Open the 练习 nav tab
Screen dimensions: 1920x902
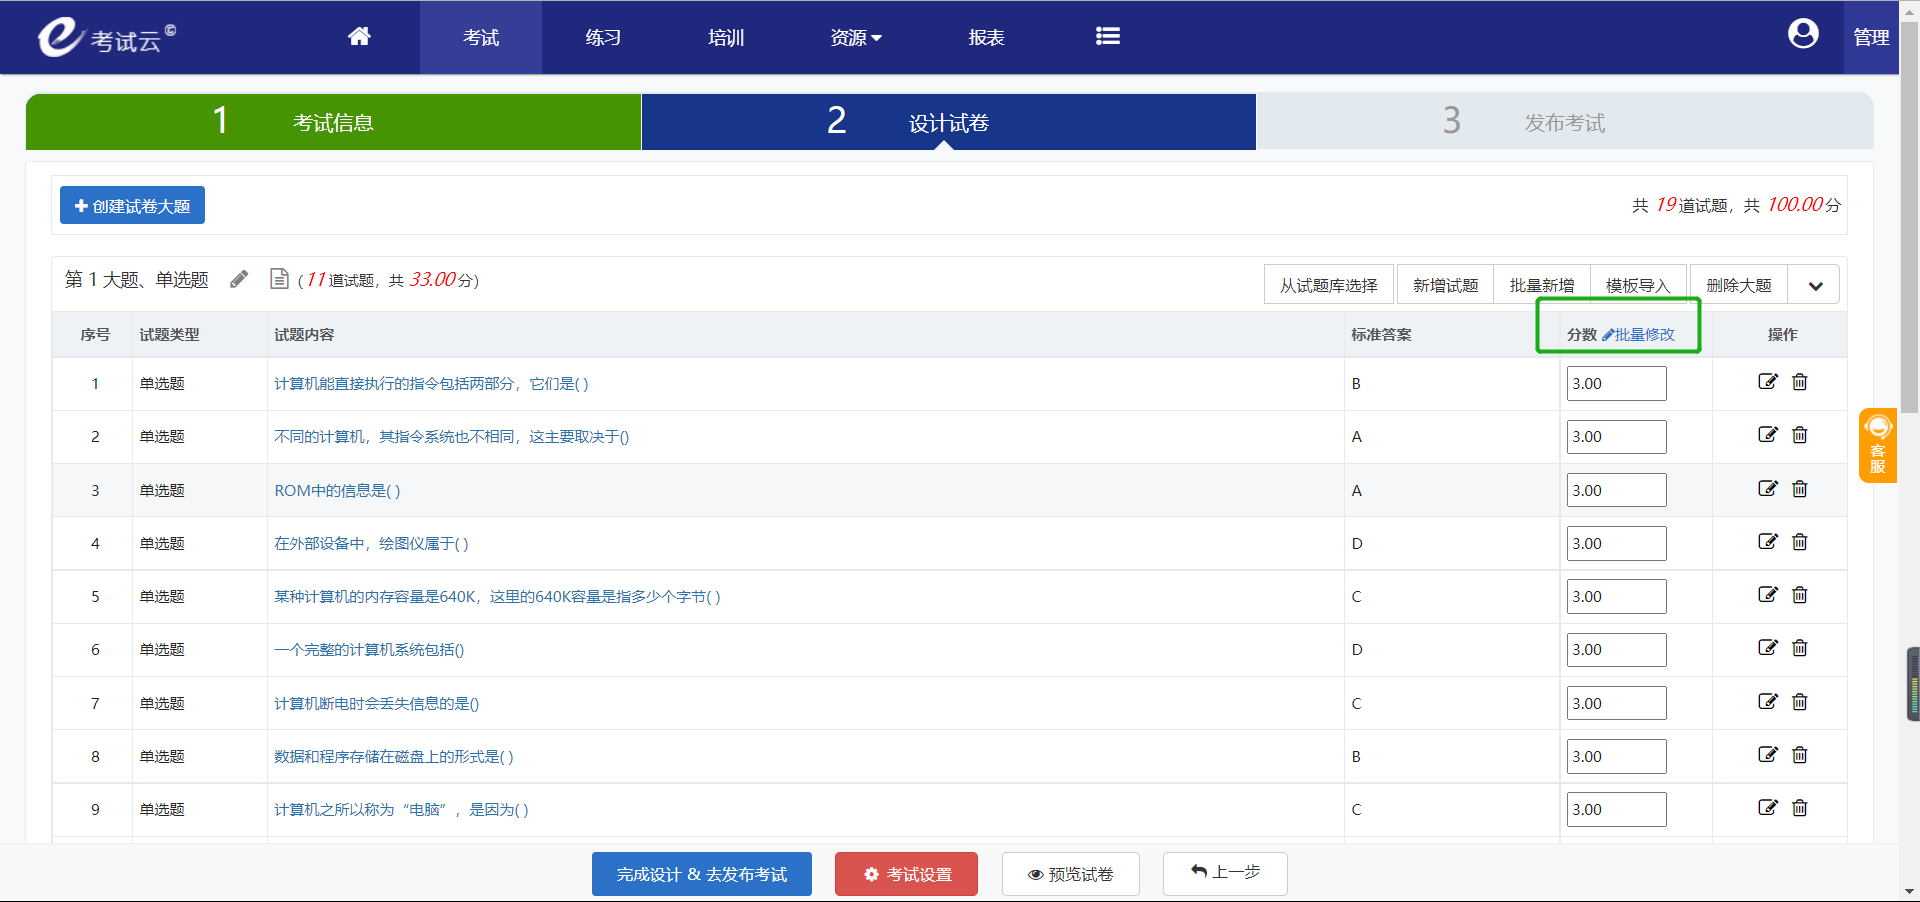click(603, 37)
